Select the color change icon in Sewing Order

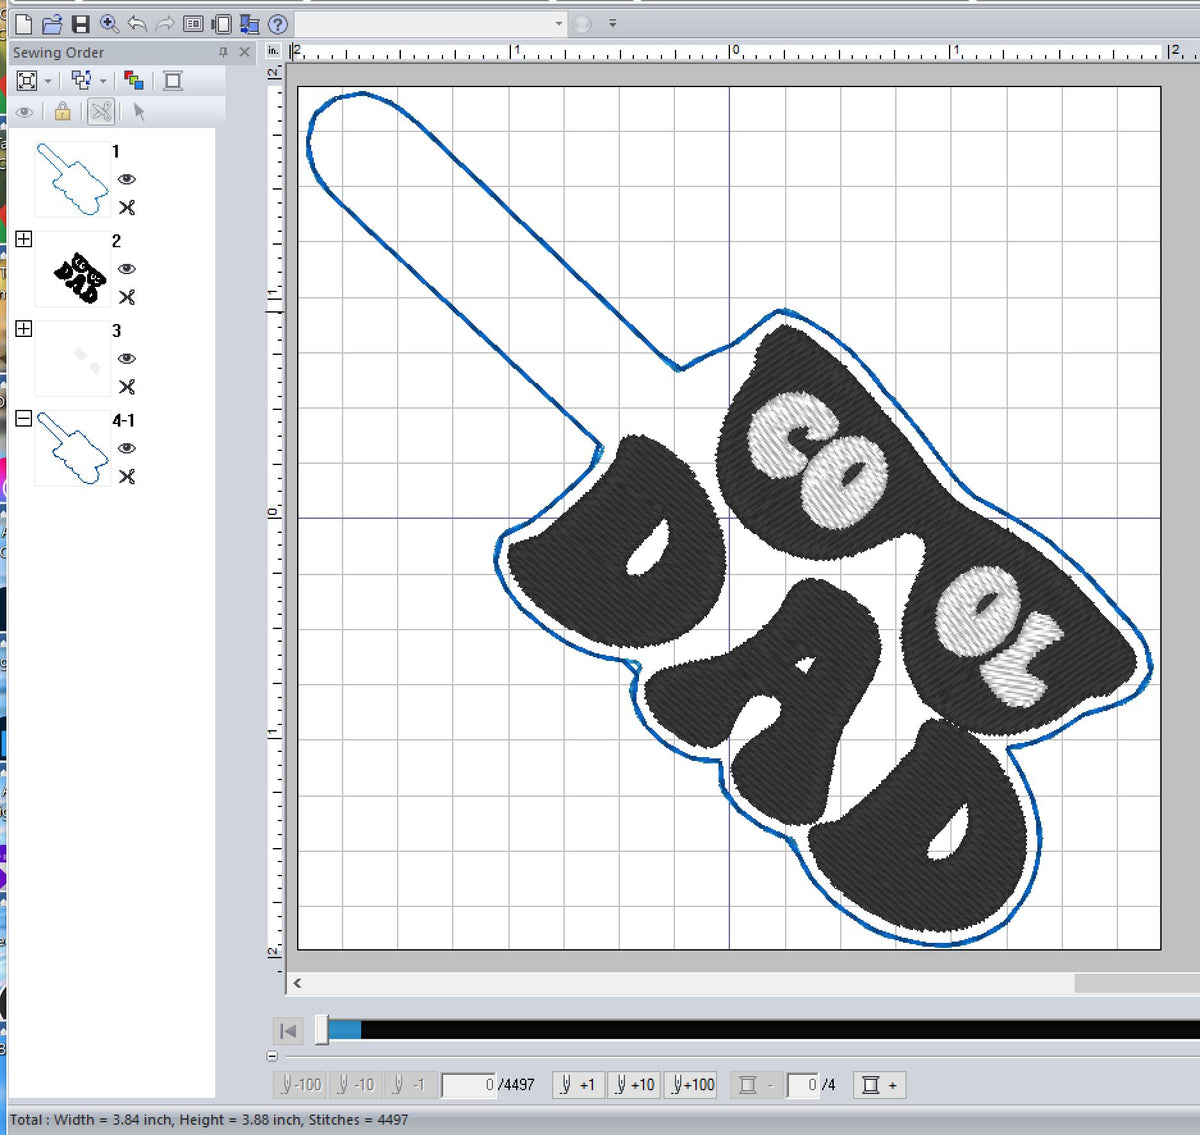click(x=134, y=81)
